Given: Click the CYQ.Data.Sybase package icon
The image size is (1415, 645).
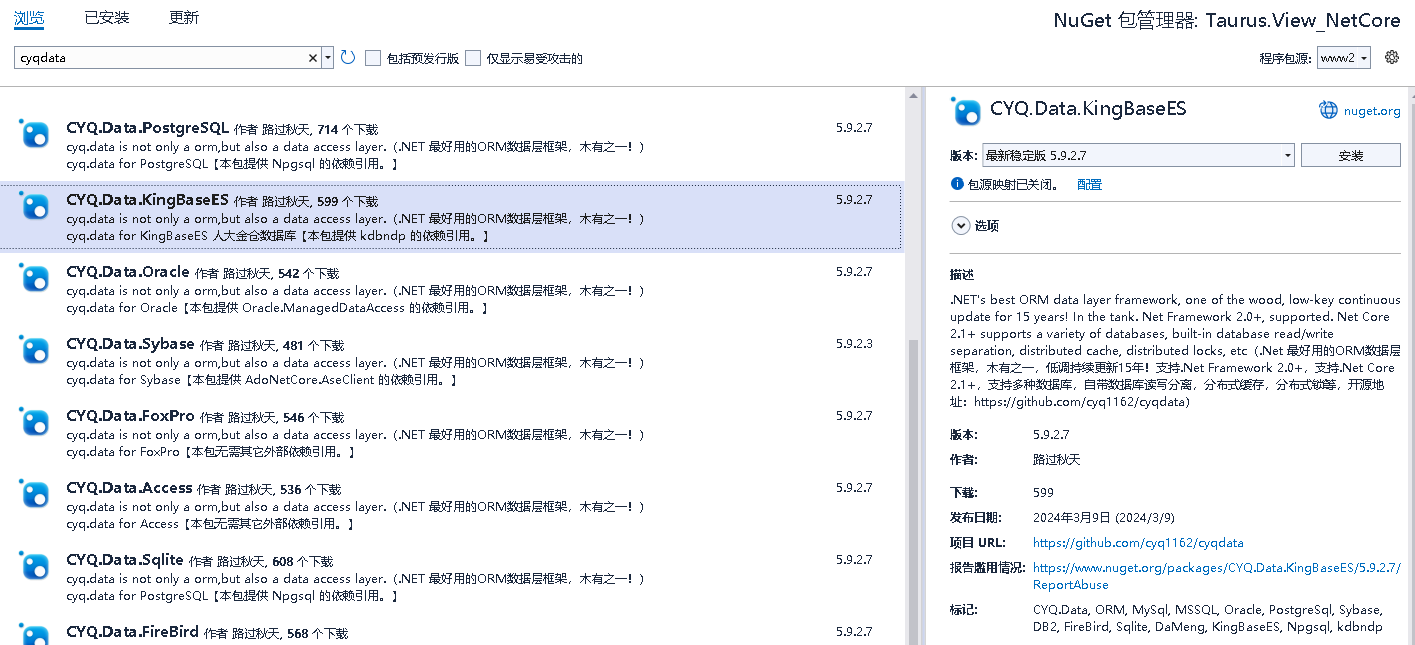Looking at the screenshot, I should [35, 350].
